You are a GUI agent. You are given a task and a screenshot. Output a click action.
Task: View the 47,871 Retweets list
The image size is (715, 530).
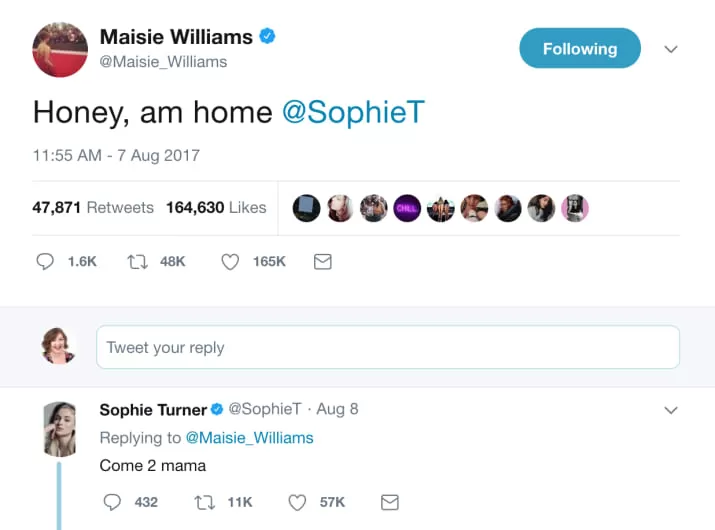tap(93, 208)
